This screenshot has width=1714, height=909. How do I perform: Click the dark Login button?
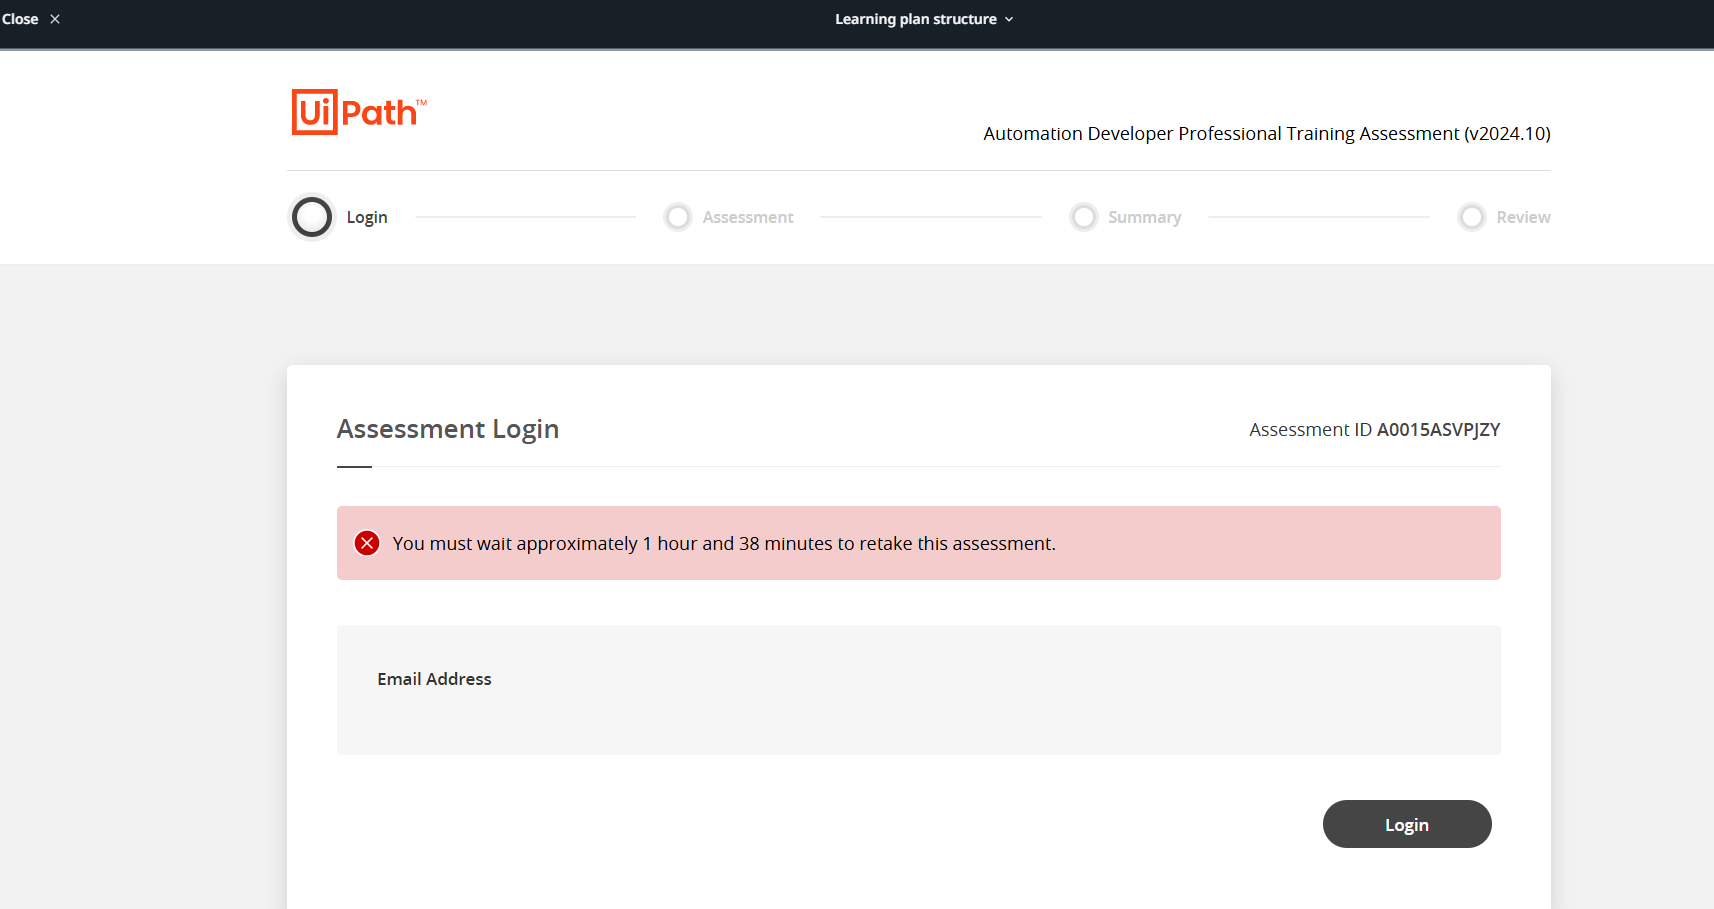tap(1407, 824)
